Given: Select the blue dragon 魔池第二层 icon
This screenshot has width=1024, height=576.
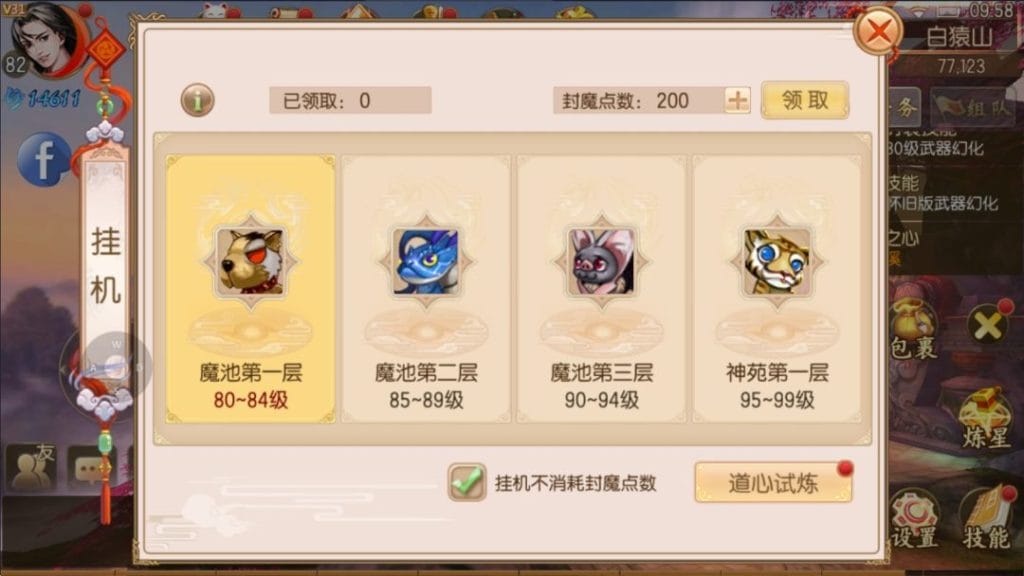Looking at the screenshot, I should (x=426, y=261).
